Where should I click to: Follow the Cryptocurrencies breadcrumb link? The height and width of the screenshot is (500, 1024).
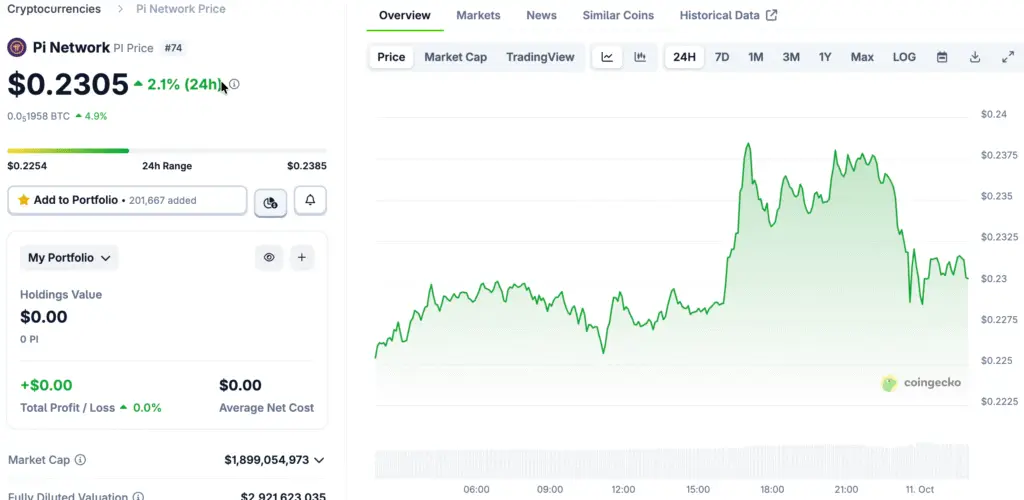(x=54, y=9)
